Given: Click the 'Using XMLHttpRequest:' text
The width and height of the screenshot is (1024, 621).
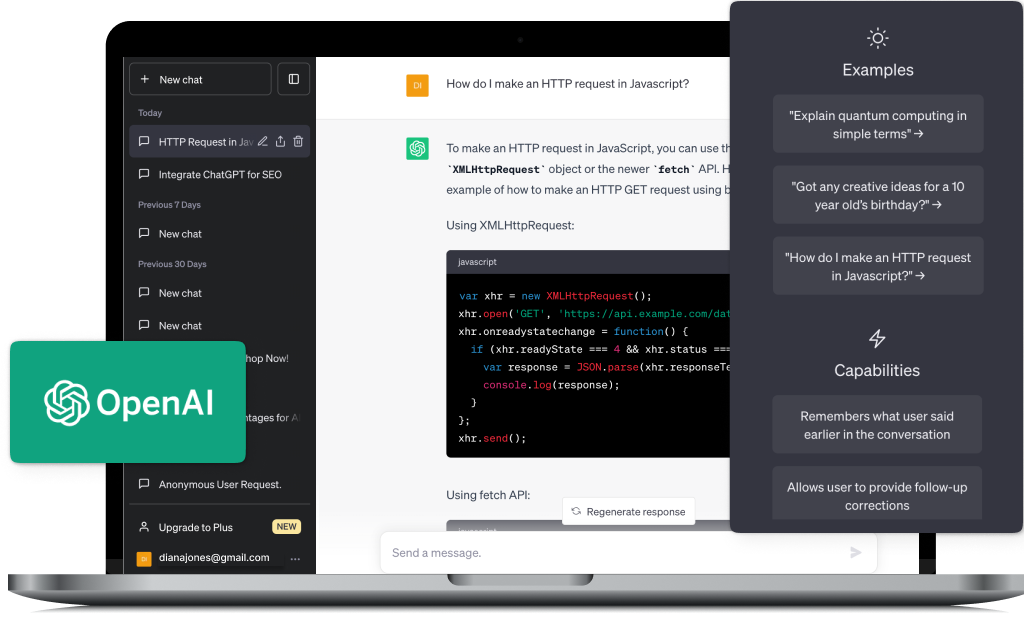Looking at the screenshot, I should pos(510,225).
